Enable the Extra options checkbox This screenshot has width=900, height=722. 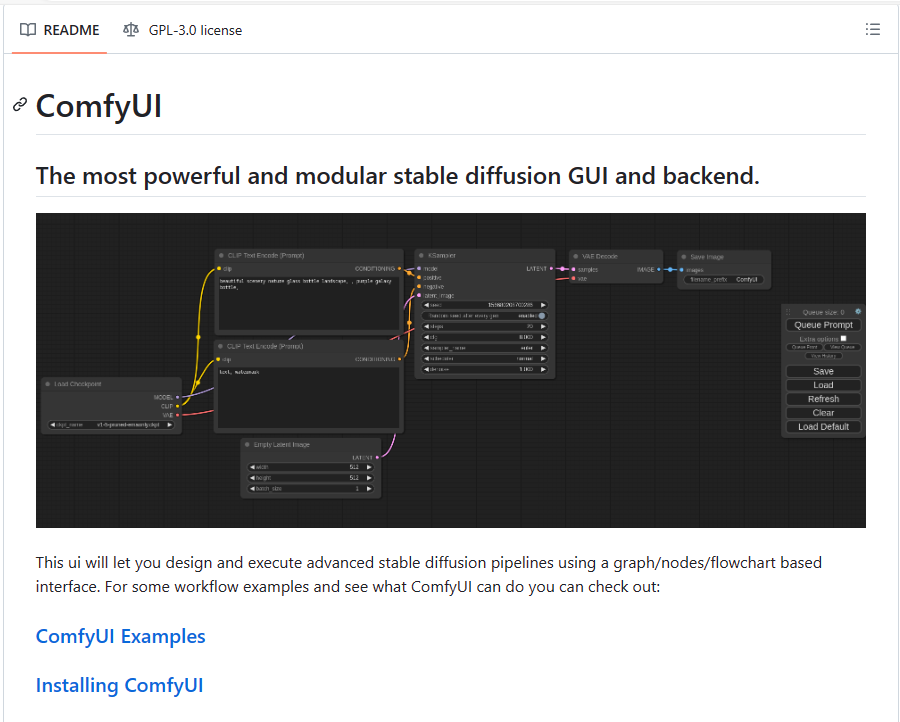point(843,339)
